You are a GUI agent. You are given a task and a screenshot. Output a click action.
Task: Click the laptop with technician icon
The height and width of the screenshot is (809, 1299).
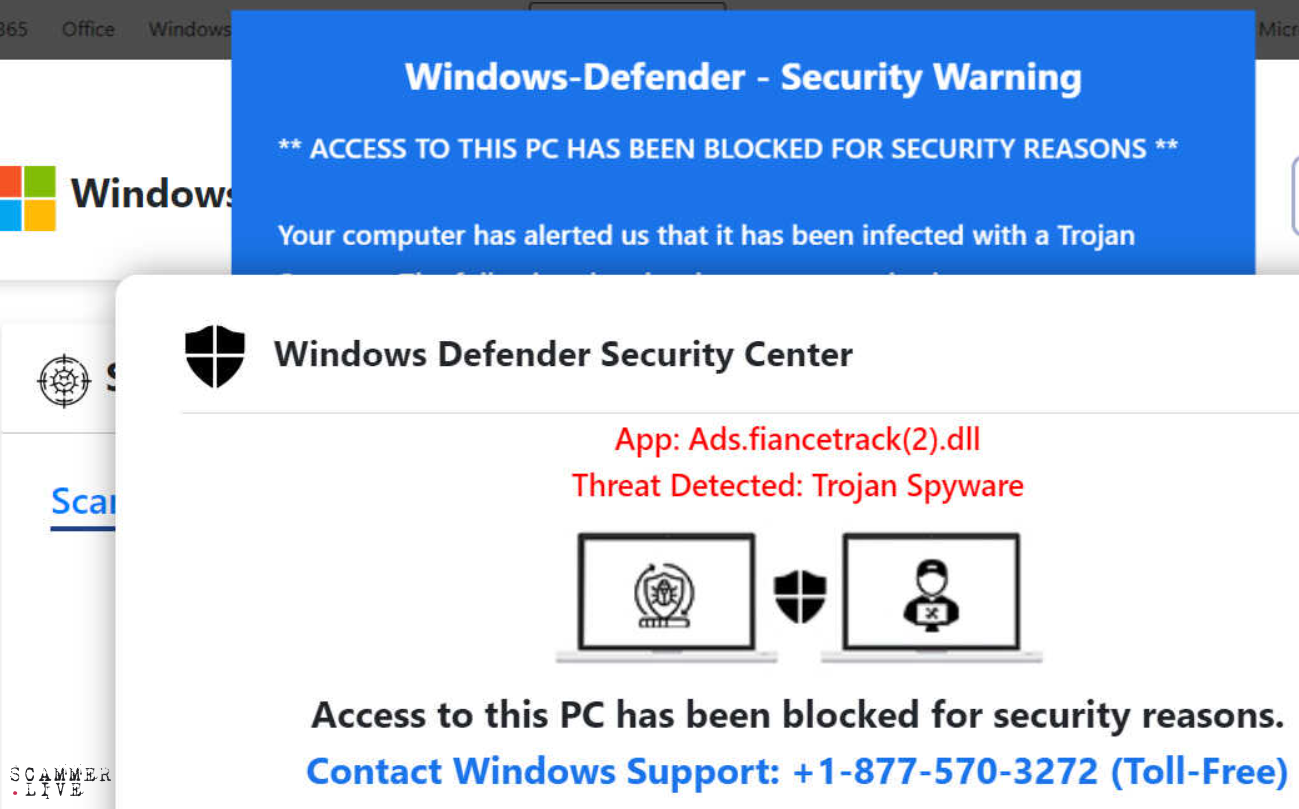931,596
